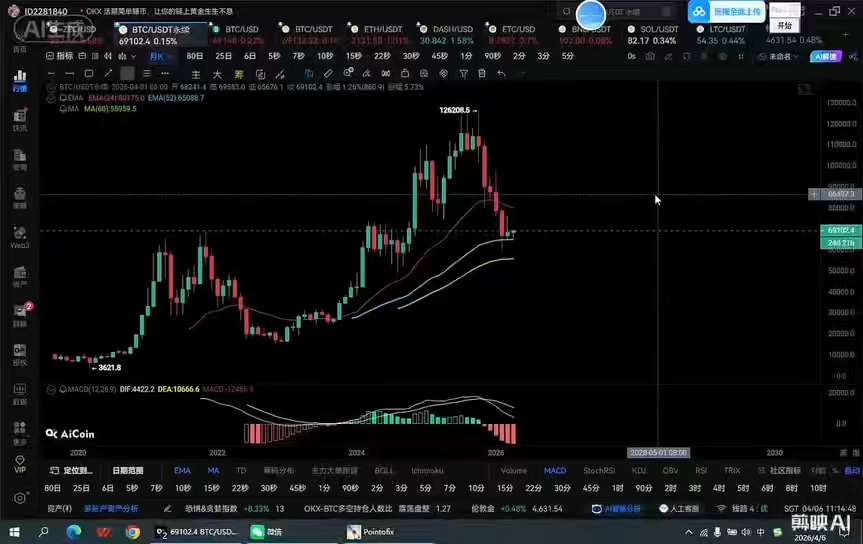The height and width of the screenshot is (544, 863).
Task: Toggle the EMA overlay in bottom indicator bar
Action: tap(182, 471)
